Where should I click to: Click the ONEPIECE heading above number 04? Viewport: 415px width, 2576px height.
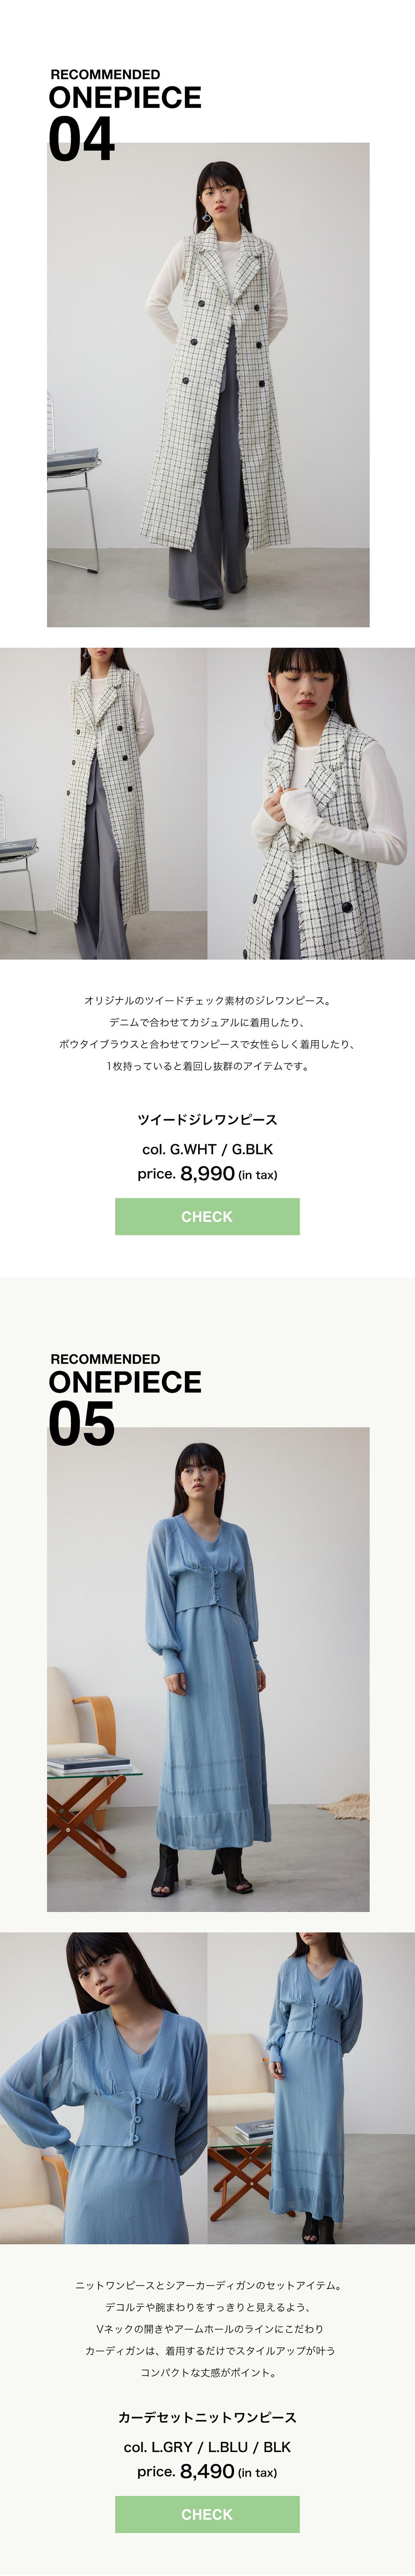125,98
